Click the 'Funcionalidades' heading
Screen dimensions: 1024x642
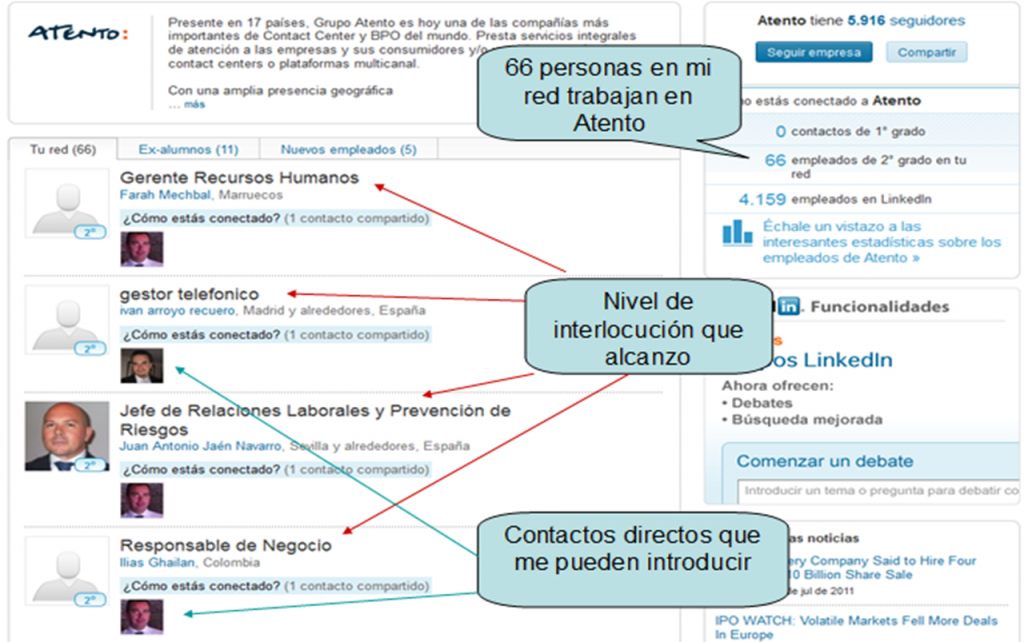(x=880, y=306)
